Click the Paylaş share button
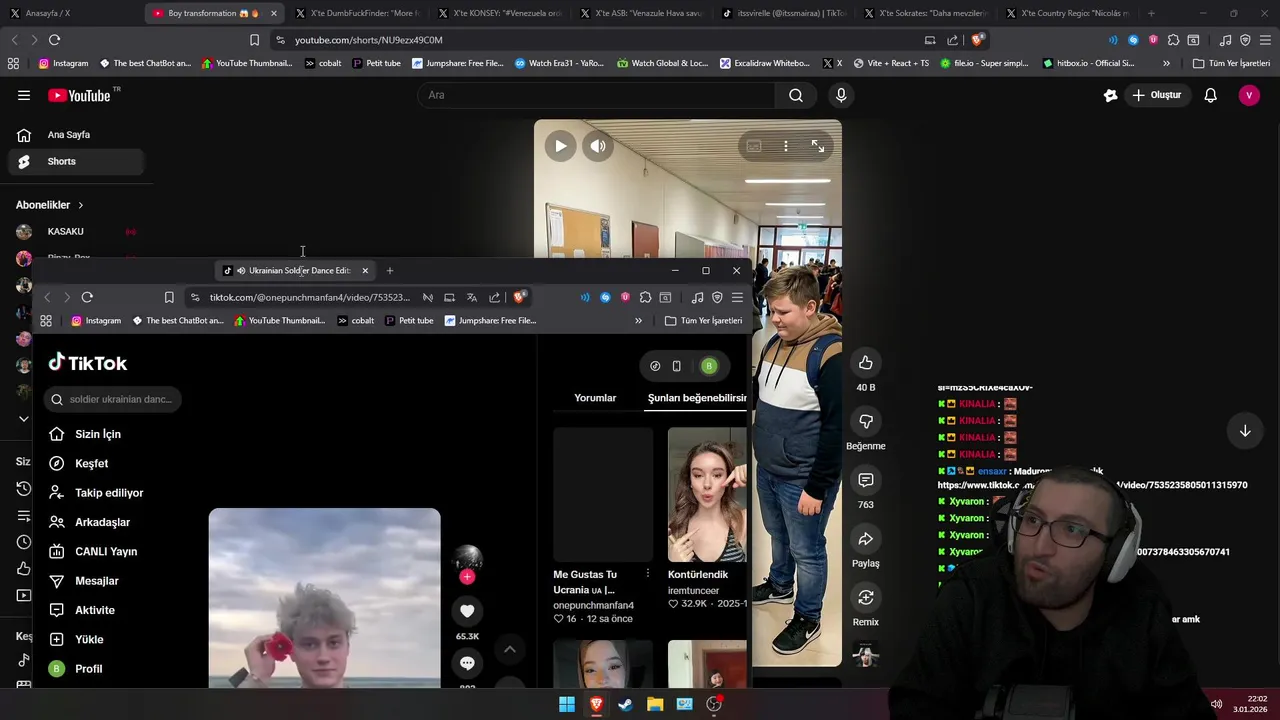This screenshot has width=1280, height=720. 866,539
